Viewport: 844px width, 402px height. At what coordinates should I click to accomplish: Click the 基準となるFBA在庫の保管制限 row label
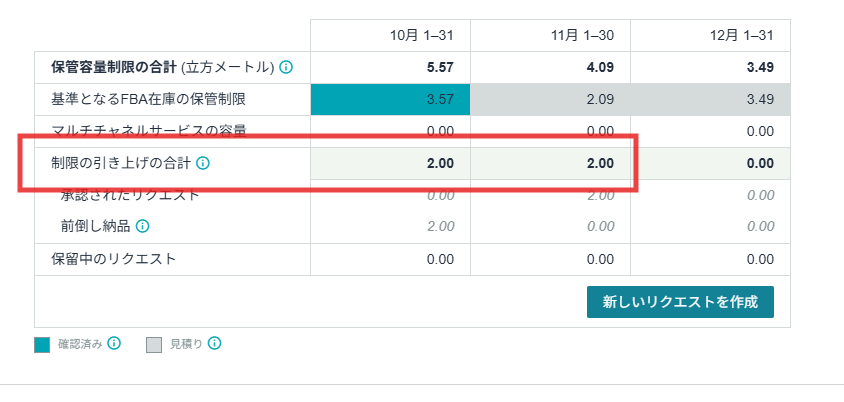pyautogui.click(x=148, y=100)
